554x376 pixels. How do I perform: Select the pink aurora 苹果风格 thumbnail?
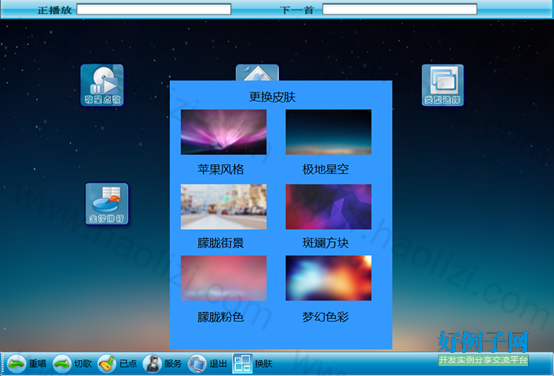[x=224, y=132]
